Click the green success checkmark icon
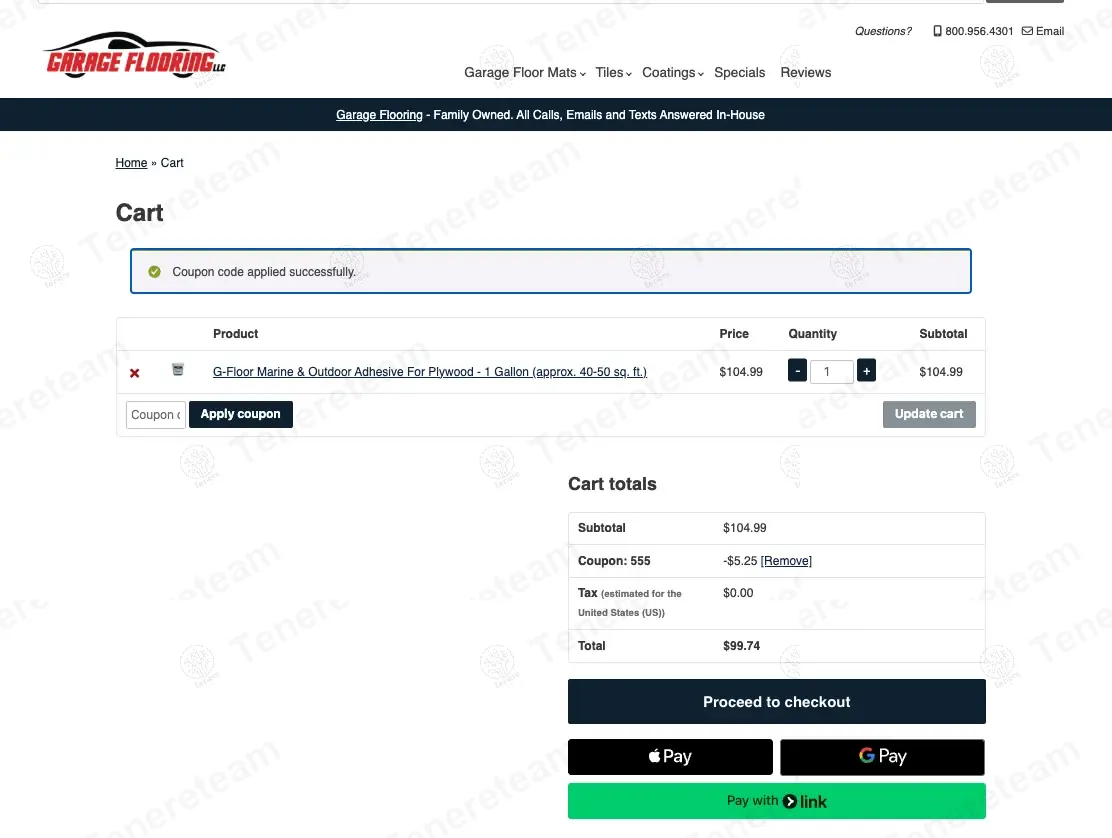The height and width of the screenshot is (838, 1112). click(x=155, y=272)
